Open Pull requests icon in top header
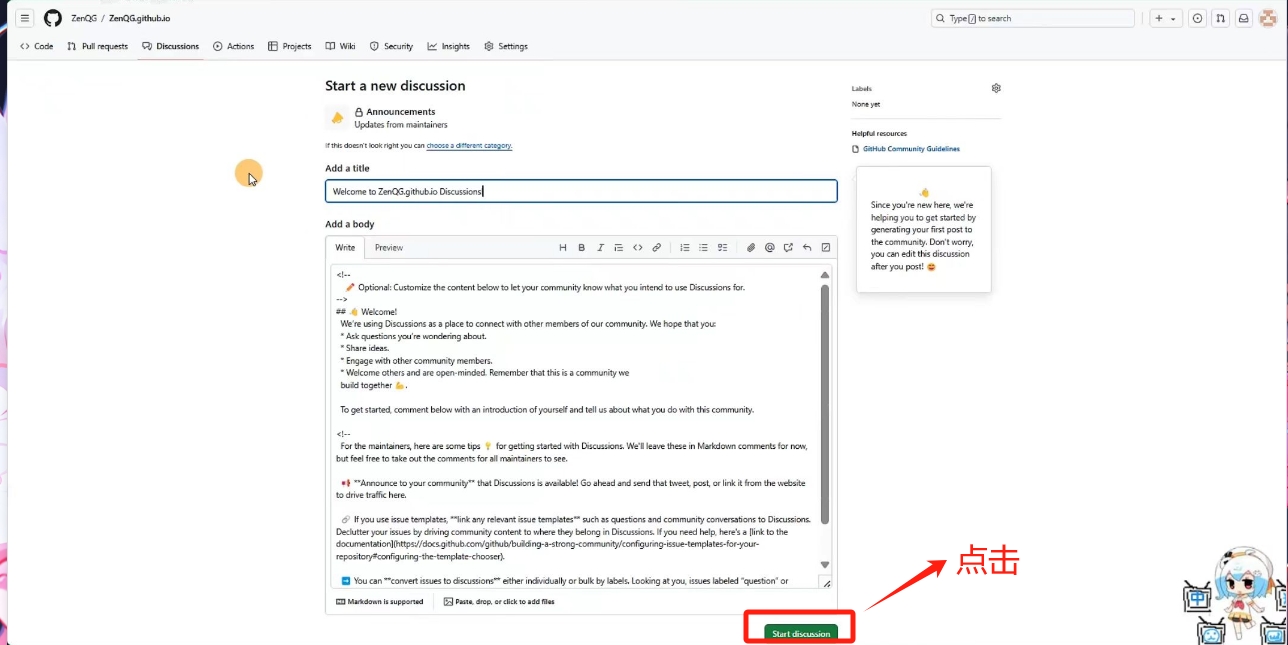The width and height of the screenshot is (1288, 645). pyautogui.click(x=1220, y=18)
